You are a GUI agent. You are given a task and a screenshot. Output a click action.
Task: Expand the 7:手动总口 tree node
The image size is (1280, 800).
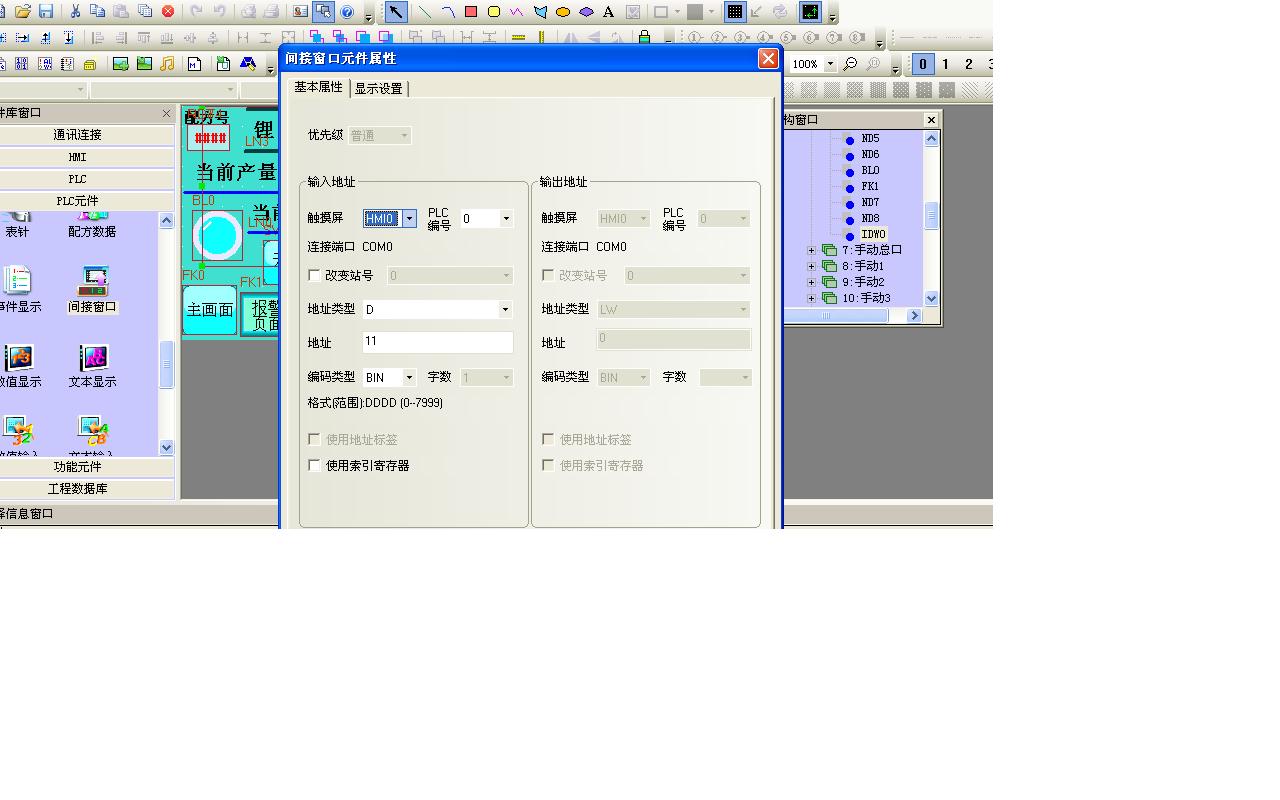click(811, 251)
